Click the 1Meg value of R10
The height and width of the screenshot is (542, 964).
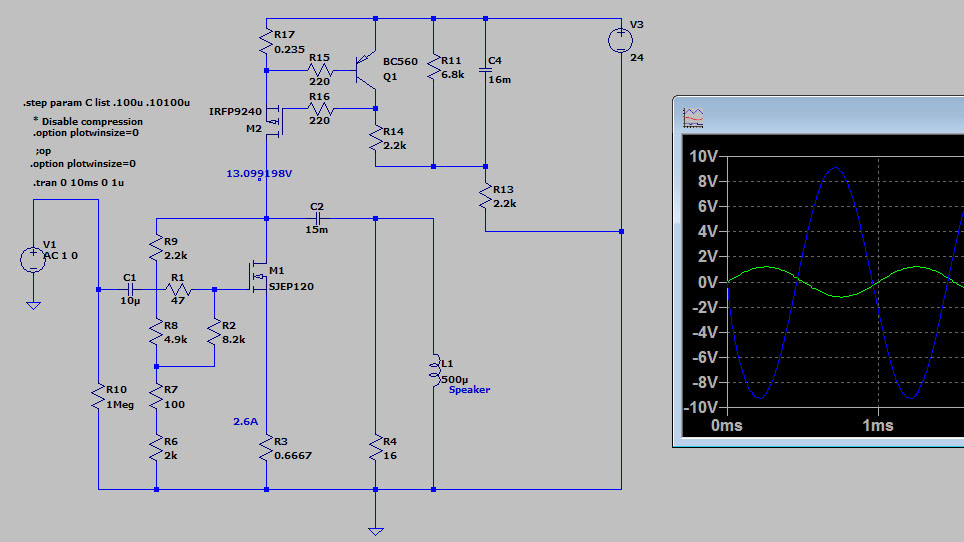tap(120, 405)
